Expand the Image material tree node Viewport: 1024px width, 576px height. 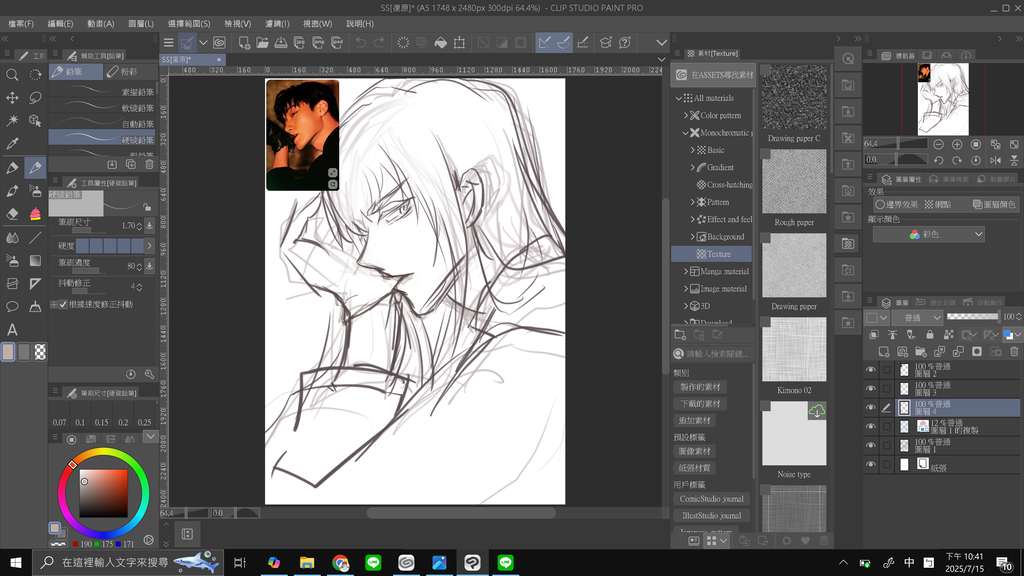686,289
